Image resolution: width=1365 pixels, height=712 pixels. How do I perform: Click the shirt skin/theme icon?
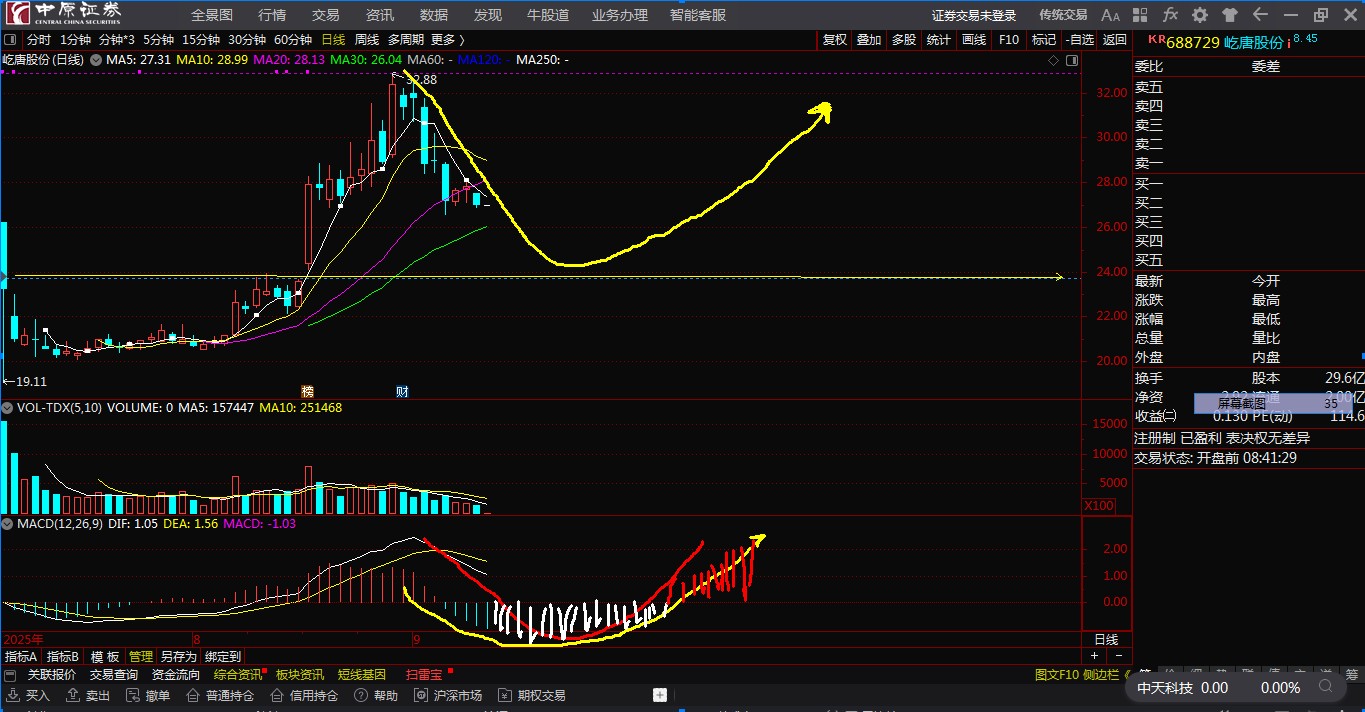pos(1229,15)
